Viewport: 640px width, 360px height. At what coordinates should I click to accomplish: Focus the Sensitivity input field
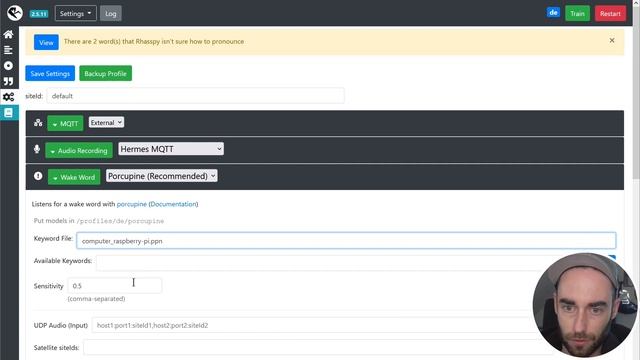pos(115,286)
